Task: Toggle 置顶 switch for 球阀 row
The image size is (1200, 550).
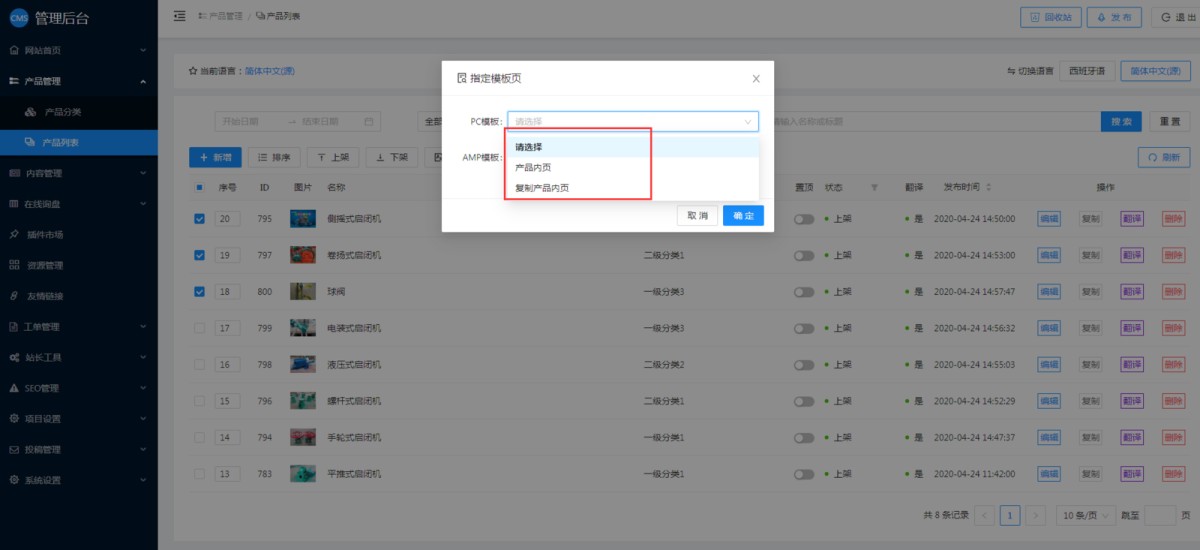Action: coord(804,292)
